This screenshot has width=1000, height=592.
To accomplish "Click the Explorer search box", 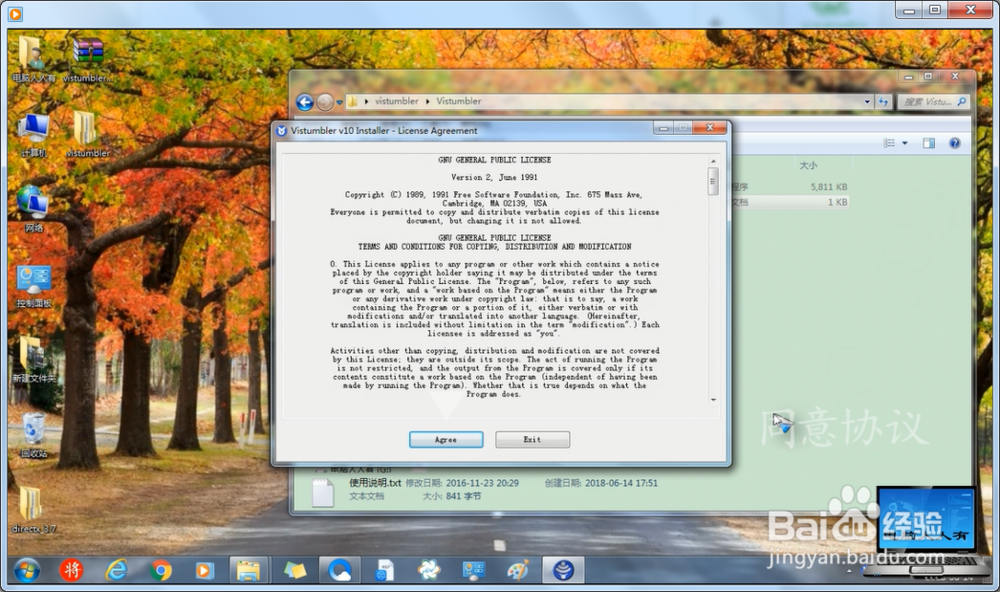I will pos(933,101).
